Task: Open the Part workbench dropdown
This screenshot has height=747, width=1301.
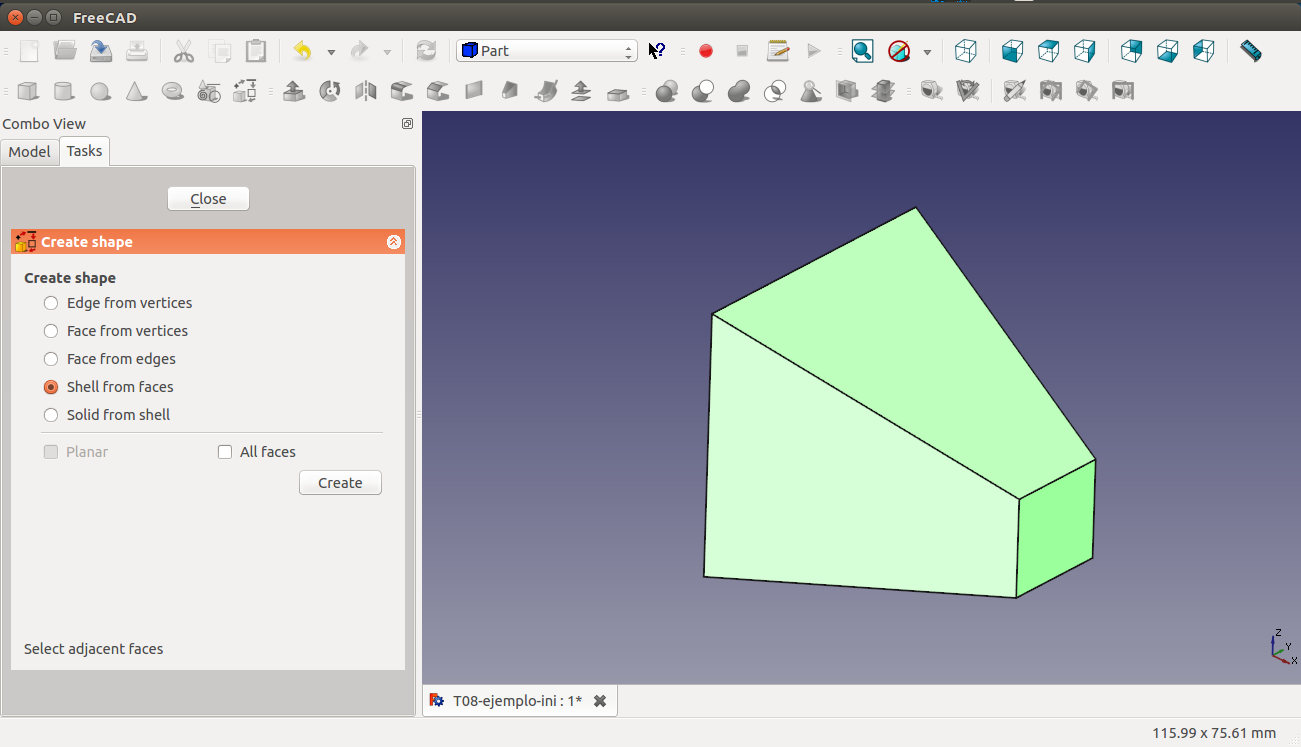Action: [546, 51]
